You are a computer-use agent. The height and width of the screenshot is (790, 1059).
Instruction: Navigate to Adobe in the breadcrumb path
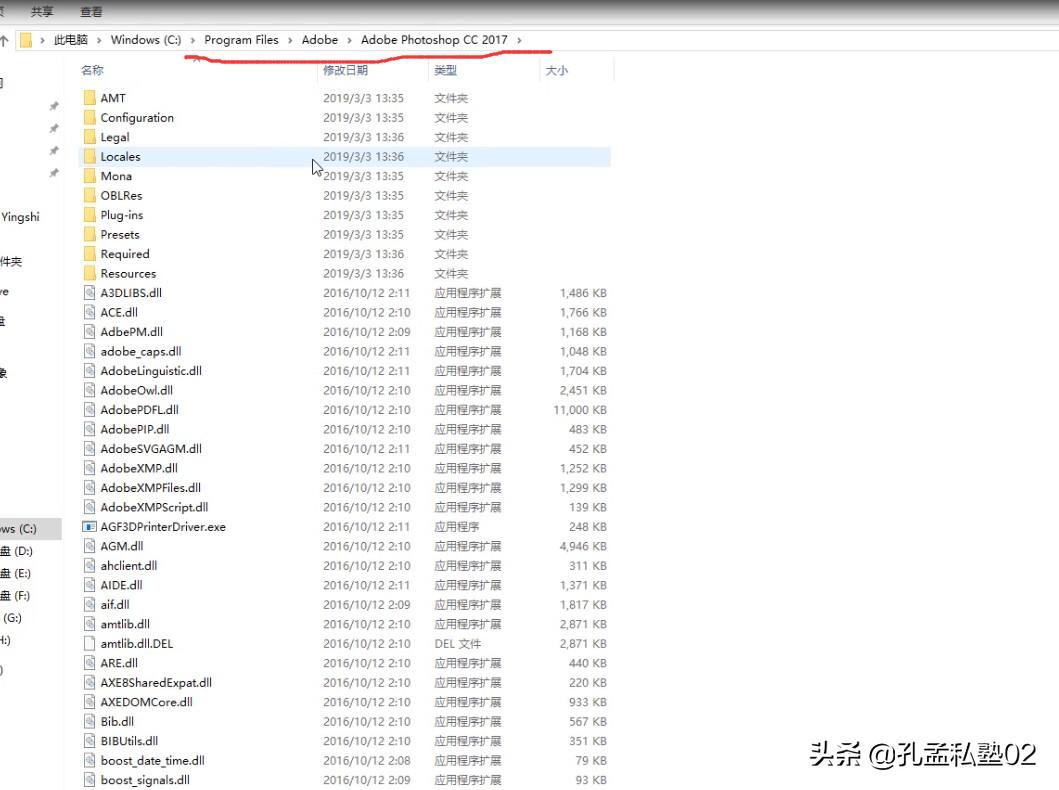click(x=319, y=40)
